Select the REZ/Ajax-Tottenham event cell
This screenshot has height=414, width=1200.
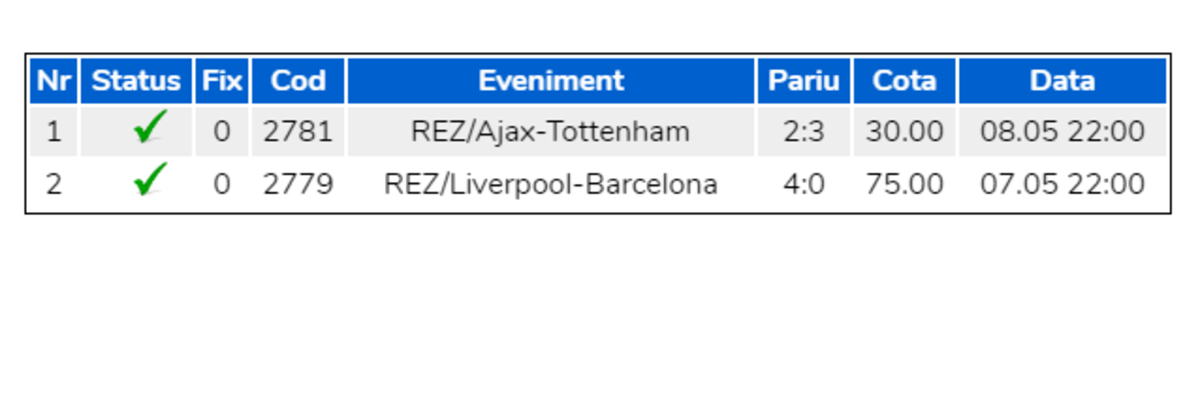tap(550, 132)
